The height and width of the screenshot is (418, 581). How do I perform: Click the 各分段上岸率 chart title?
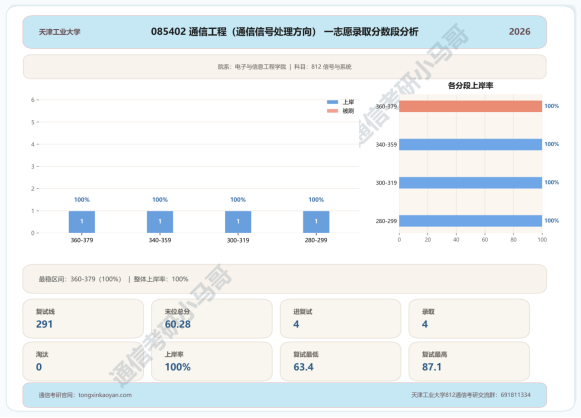coord(470,86)
